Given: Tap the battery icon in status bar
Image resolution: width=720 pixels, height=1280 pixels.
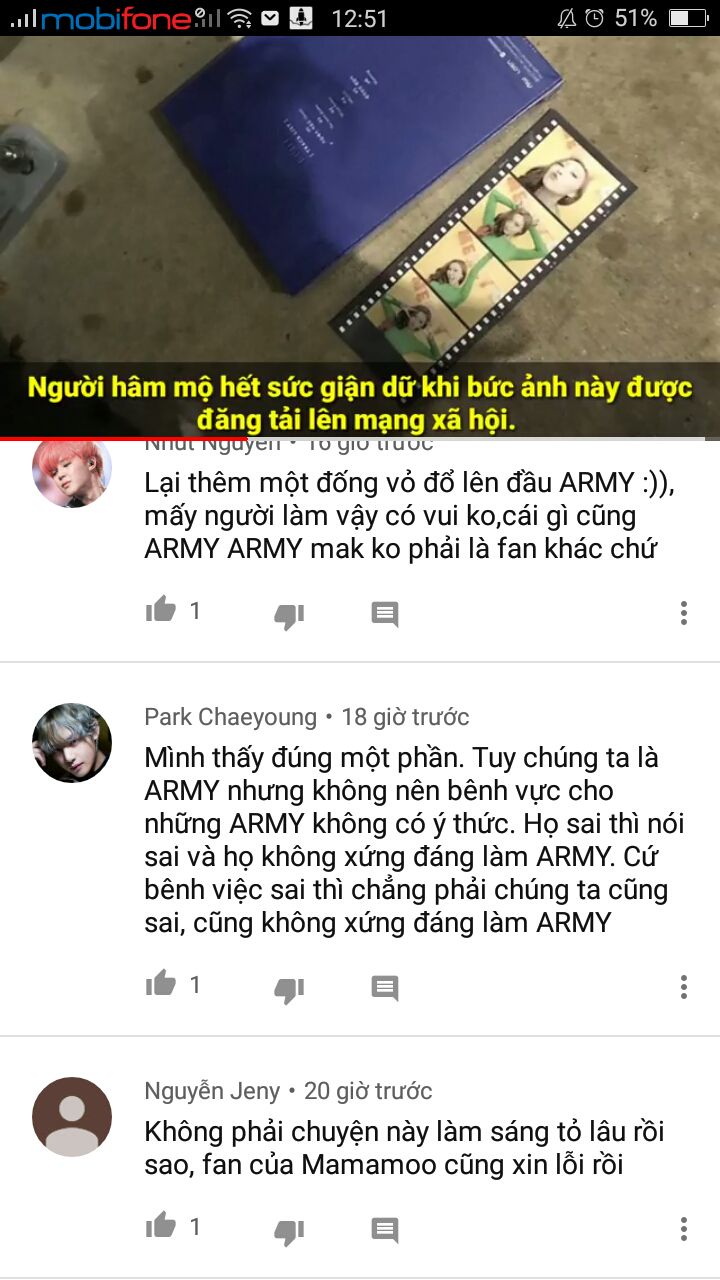Looking at the screenshot, I should coord(688,18).
